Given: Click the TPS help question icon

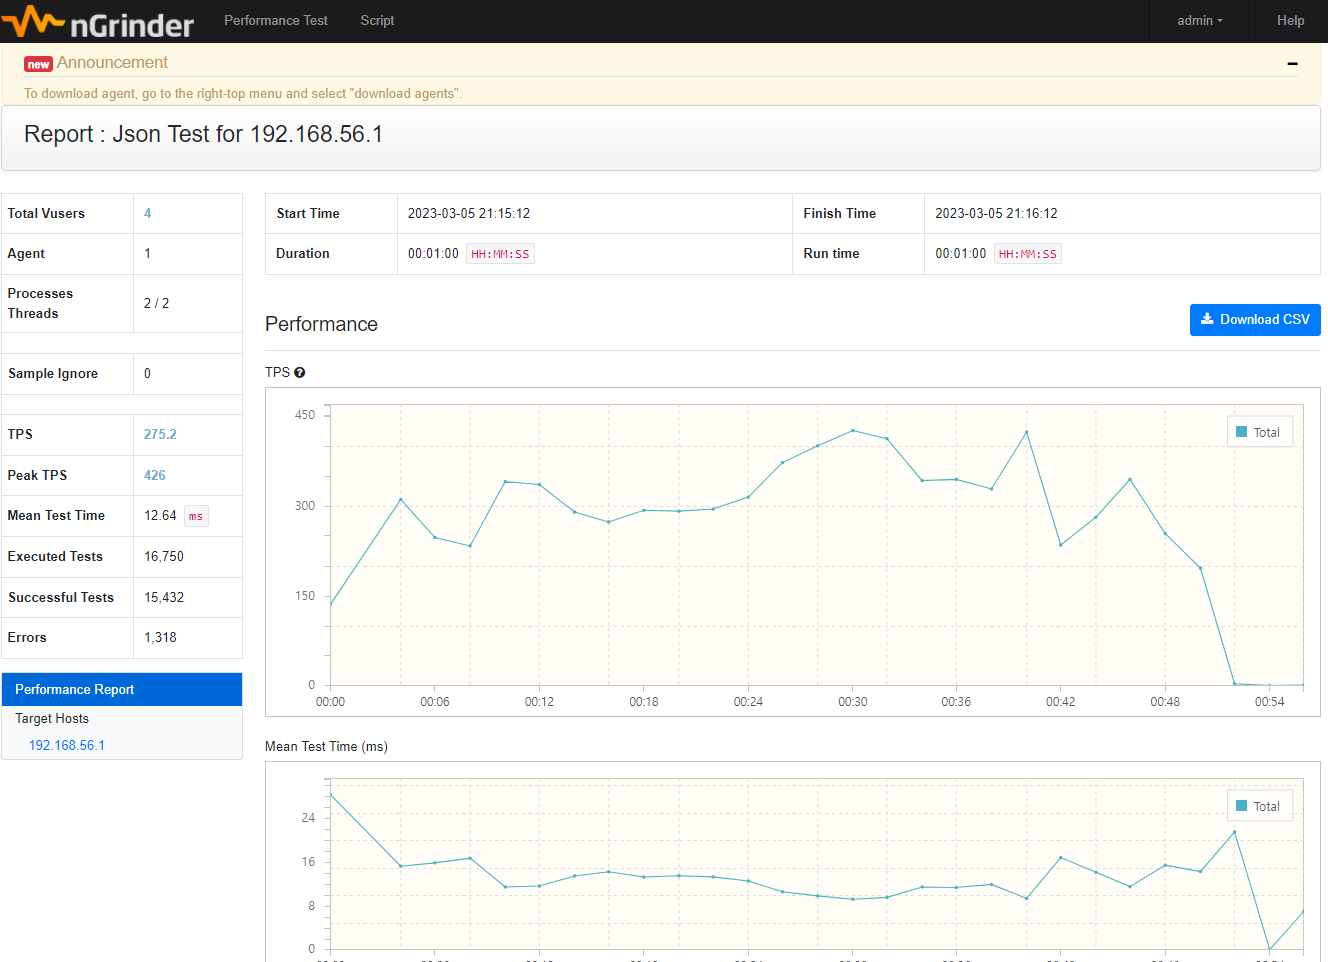Looking at the screenshot, I should (x=299, y=373).
